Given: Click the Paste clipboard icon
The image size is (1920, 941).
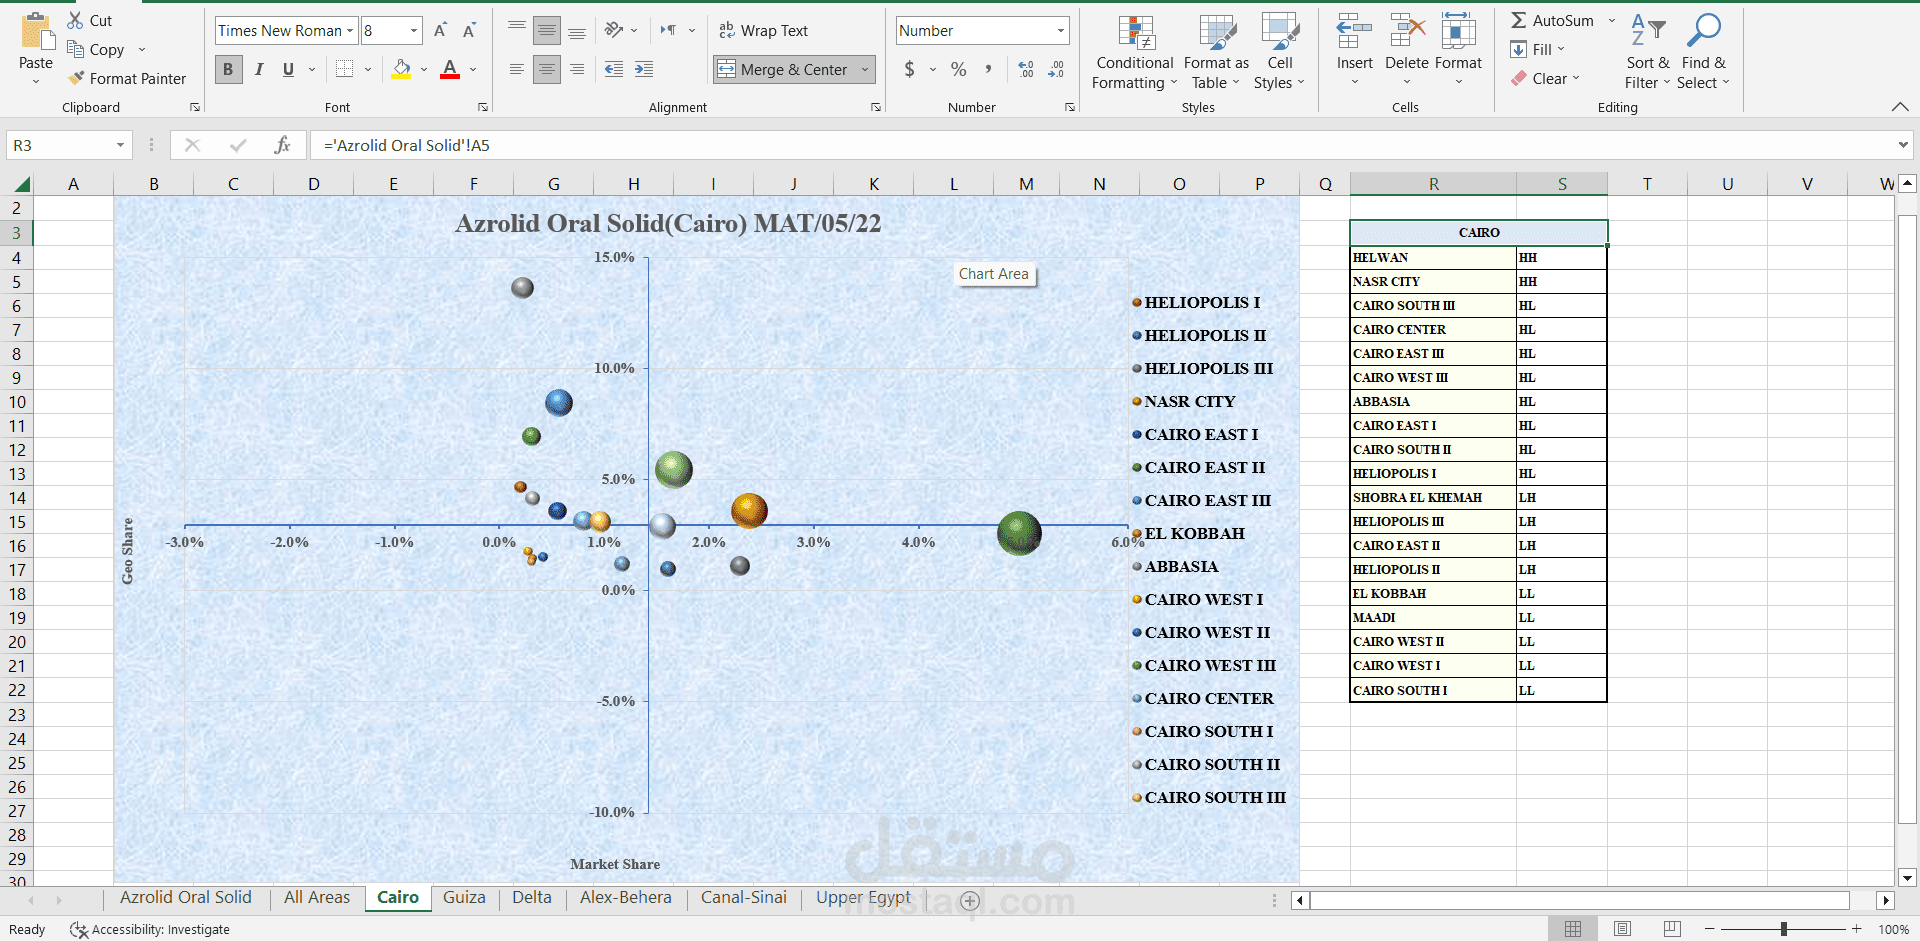Looking at the screenshot, I should point(36,32).
